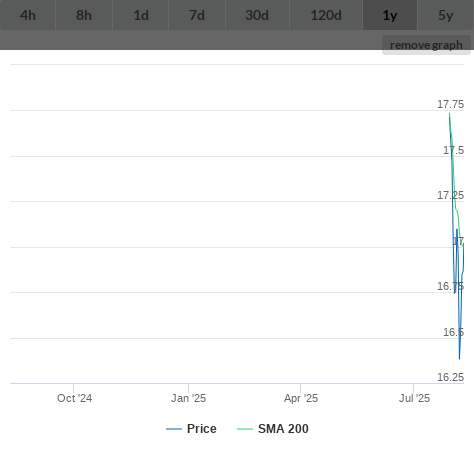Click the remove graph button
The image size is (474, 455).
(x=426, y=45)
